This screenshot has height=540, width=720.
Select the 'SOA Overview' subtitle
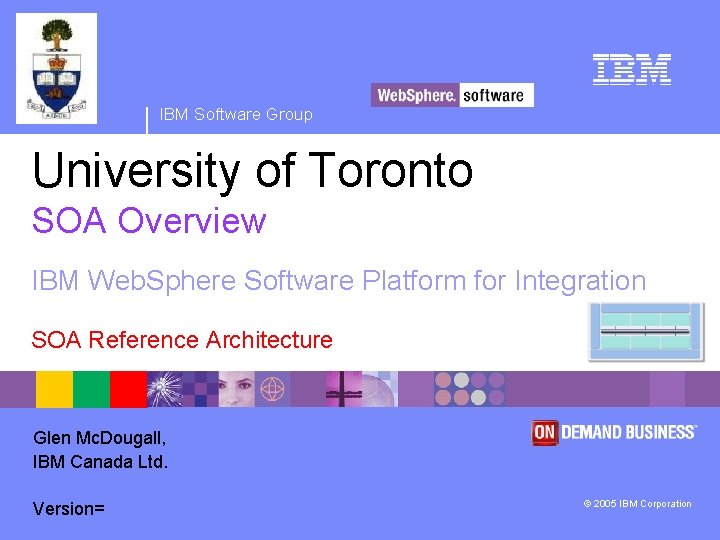pos(149,220)
